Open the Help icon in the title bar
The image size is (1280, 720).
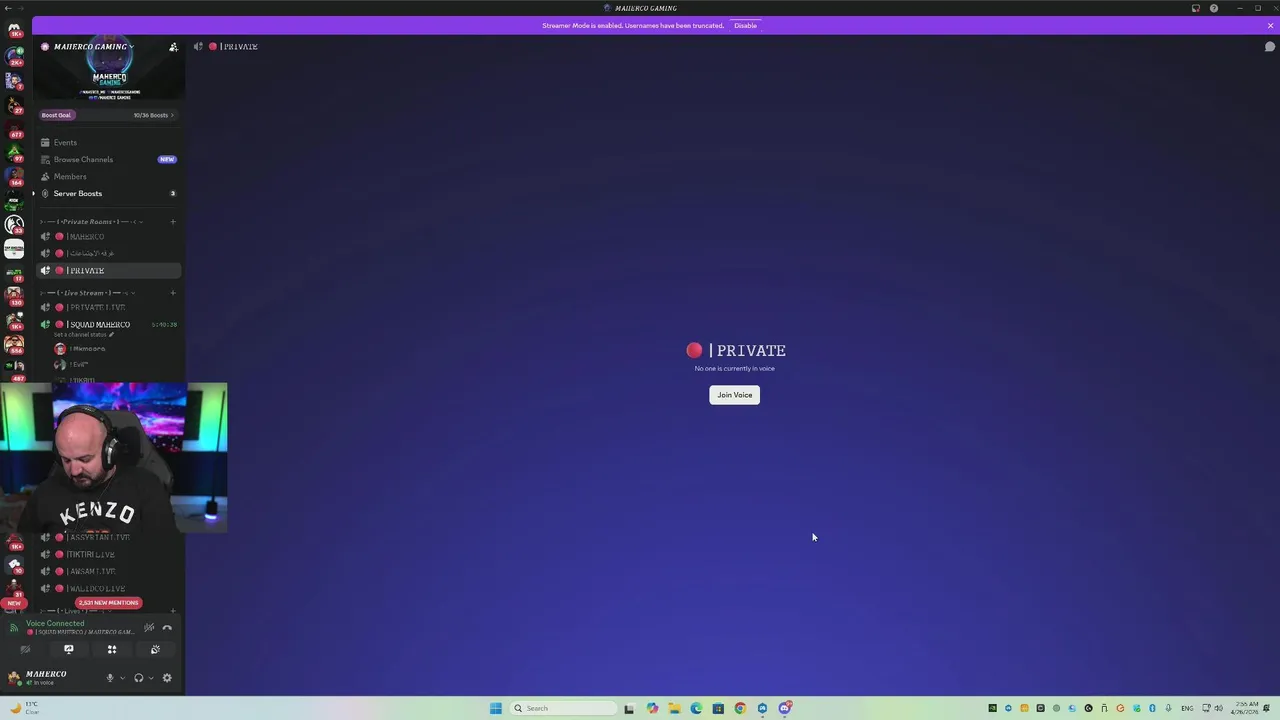1214,8
